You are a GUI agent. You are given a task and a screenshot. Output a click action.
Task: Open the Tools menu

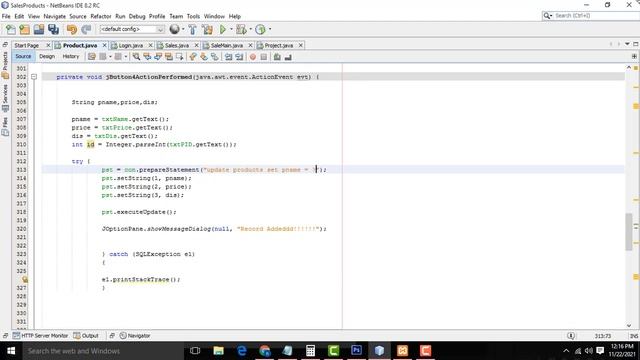coord(193,16)
